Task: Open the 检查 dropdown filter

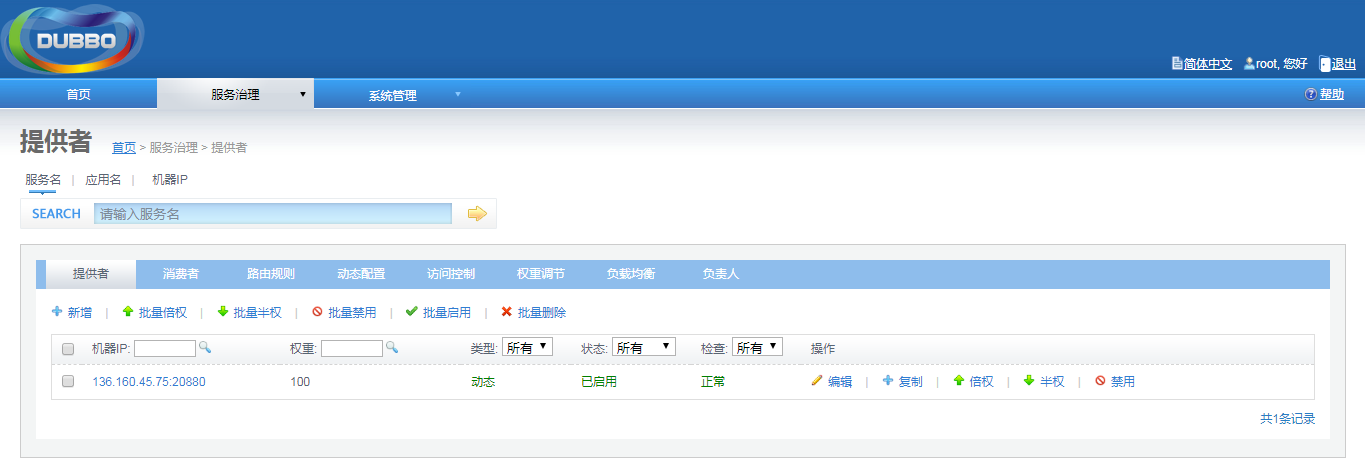Action: tap(757, 347)
